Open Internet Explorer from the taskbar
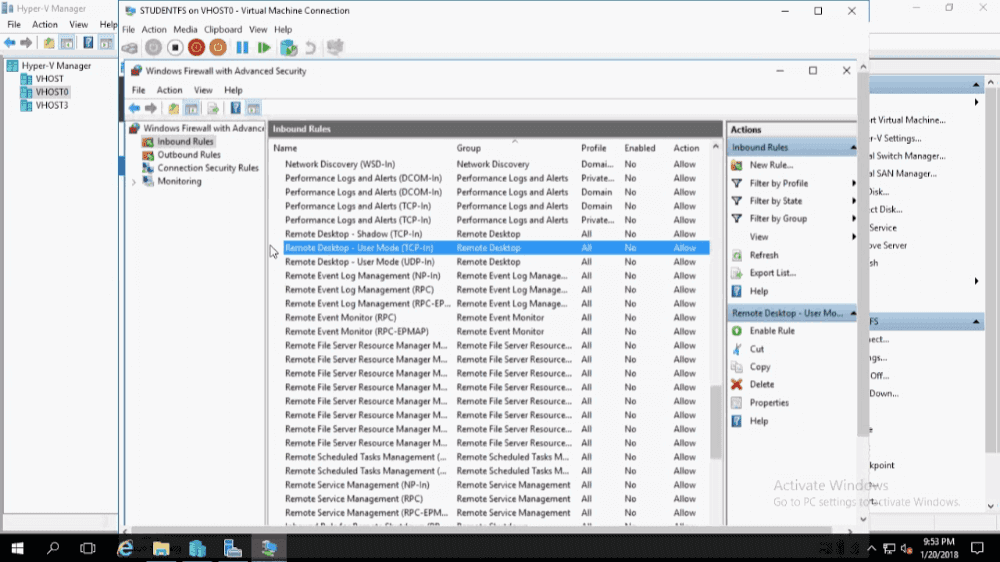 point(126,548)
